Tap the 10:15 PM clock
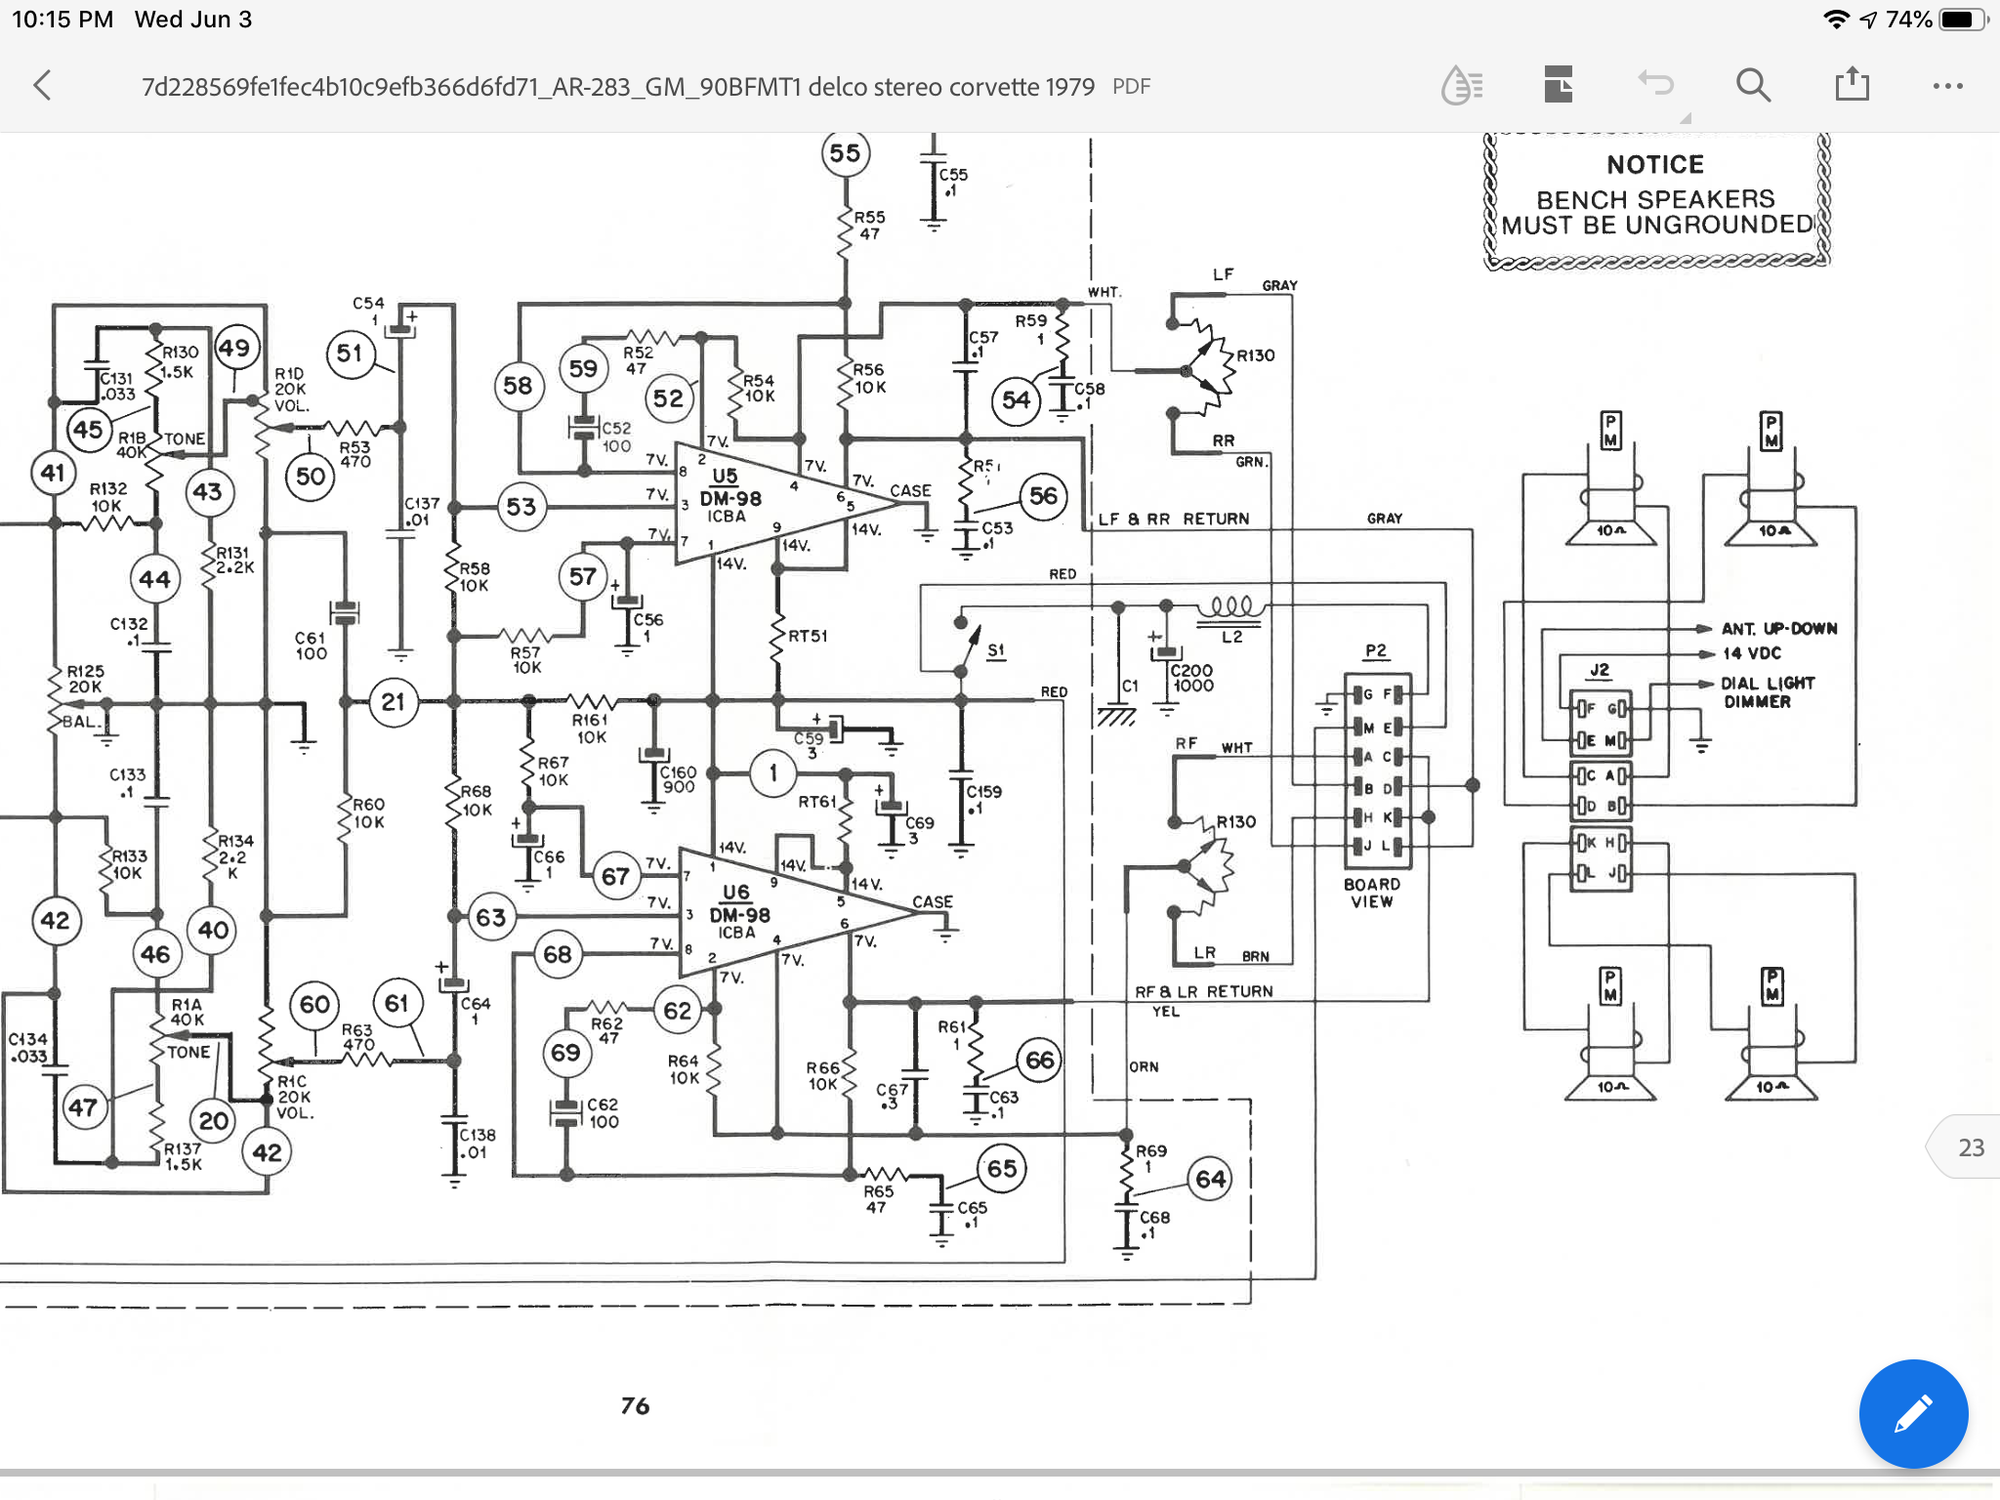 [x=62, y=19]
